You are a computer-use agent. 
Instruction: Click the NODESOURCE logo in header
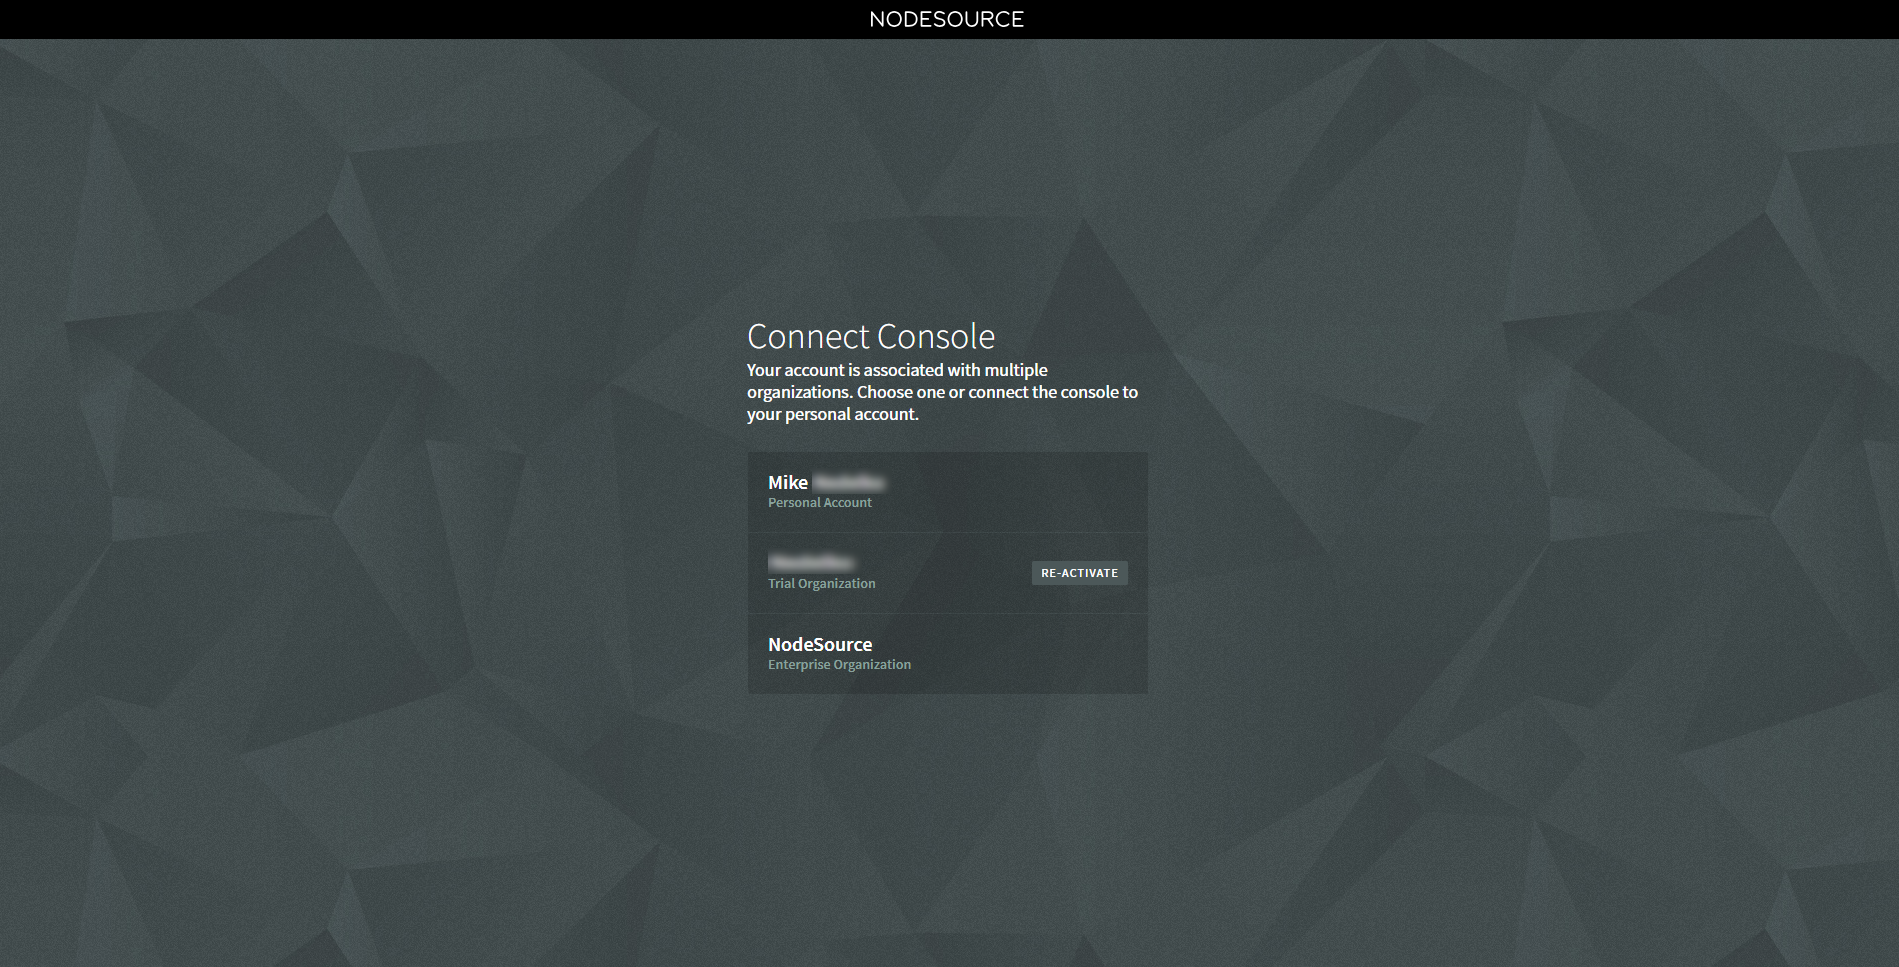947,19
